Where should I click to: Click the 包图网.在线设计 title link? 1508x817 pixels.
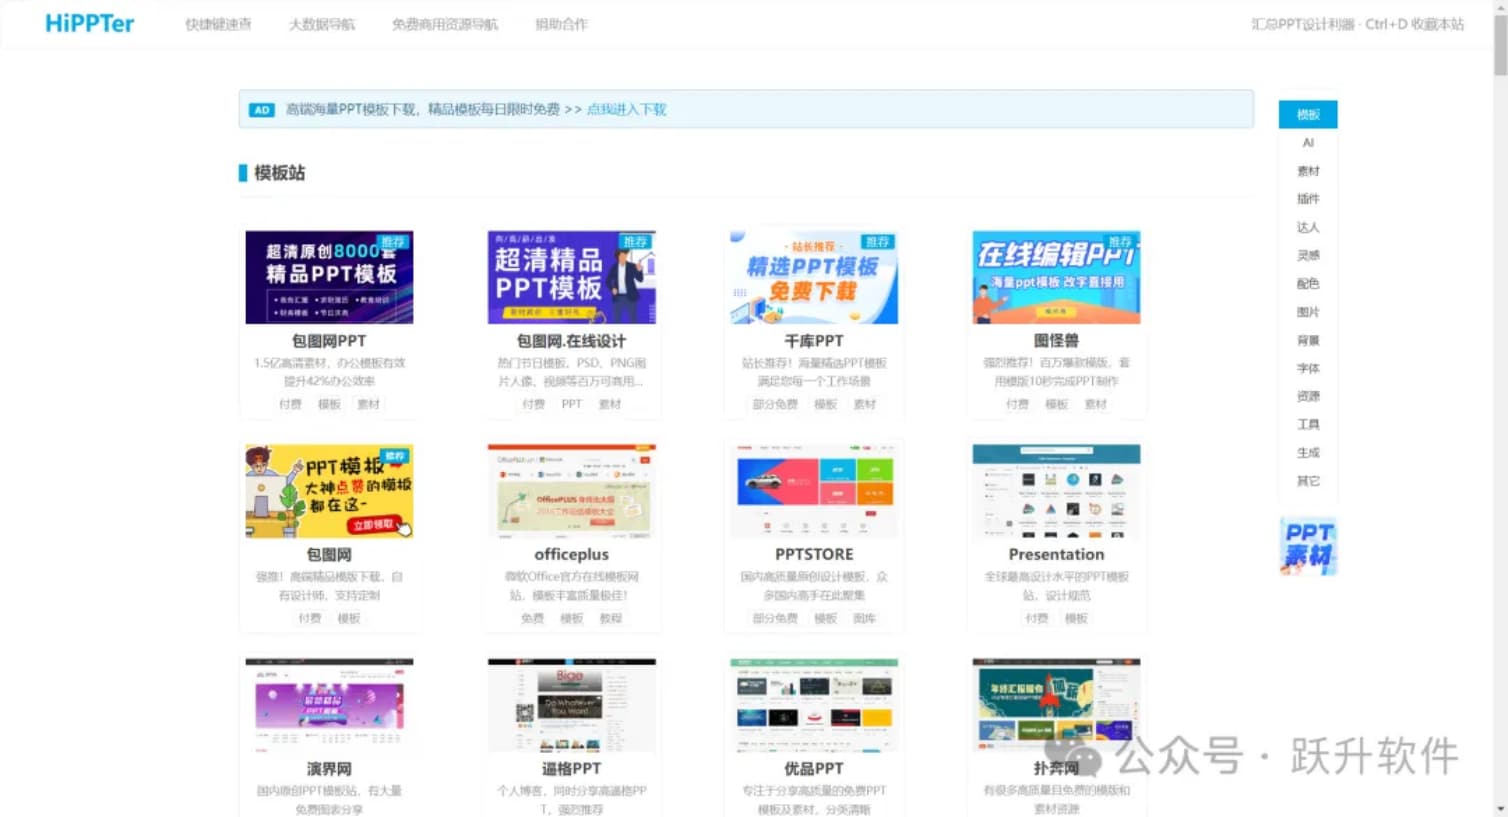[571, 341]
